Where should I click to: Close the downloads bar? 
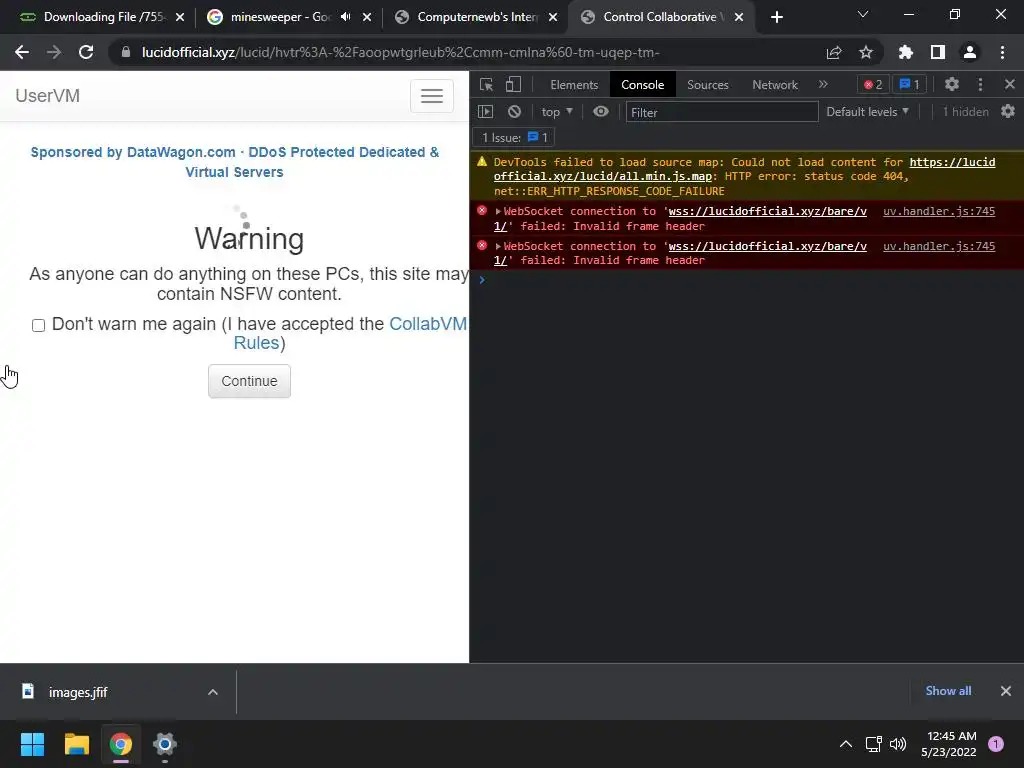tap(1006, 691)
